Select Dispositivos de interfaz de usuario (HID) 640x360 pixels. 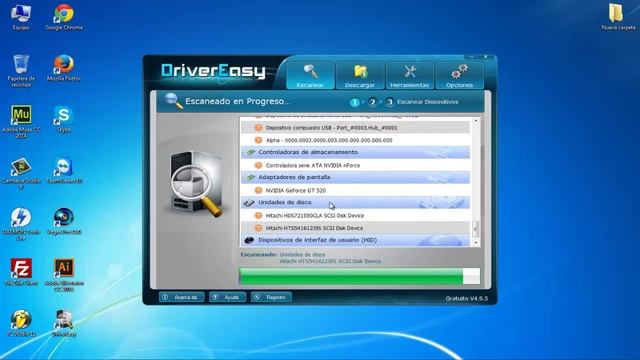(x=355, y=240)
